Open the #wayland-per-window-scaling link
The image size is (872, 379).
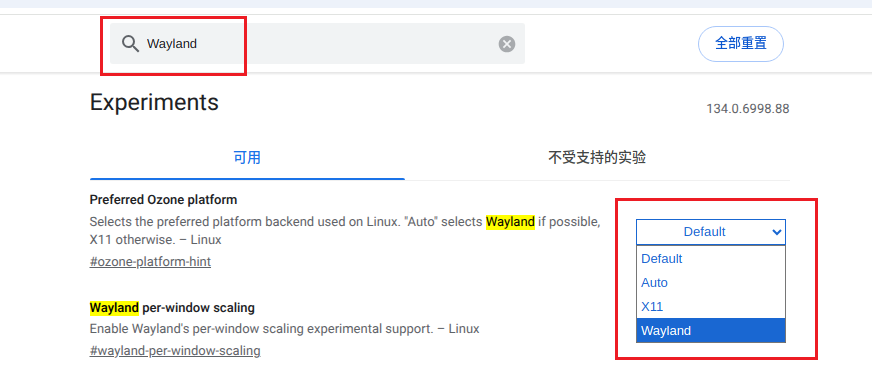click(x=175, y=351)
